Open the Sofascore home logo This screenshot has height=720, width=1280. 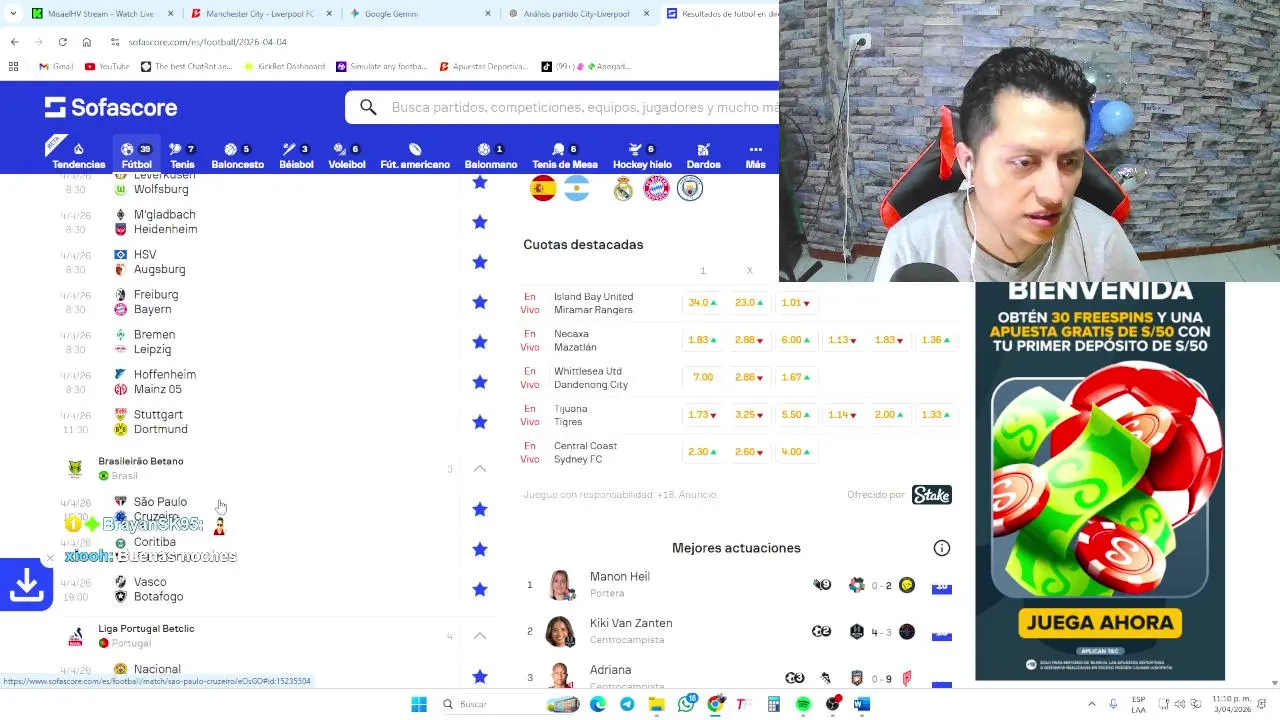111,107
